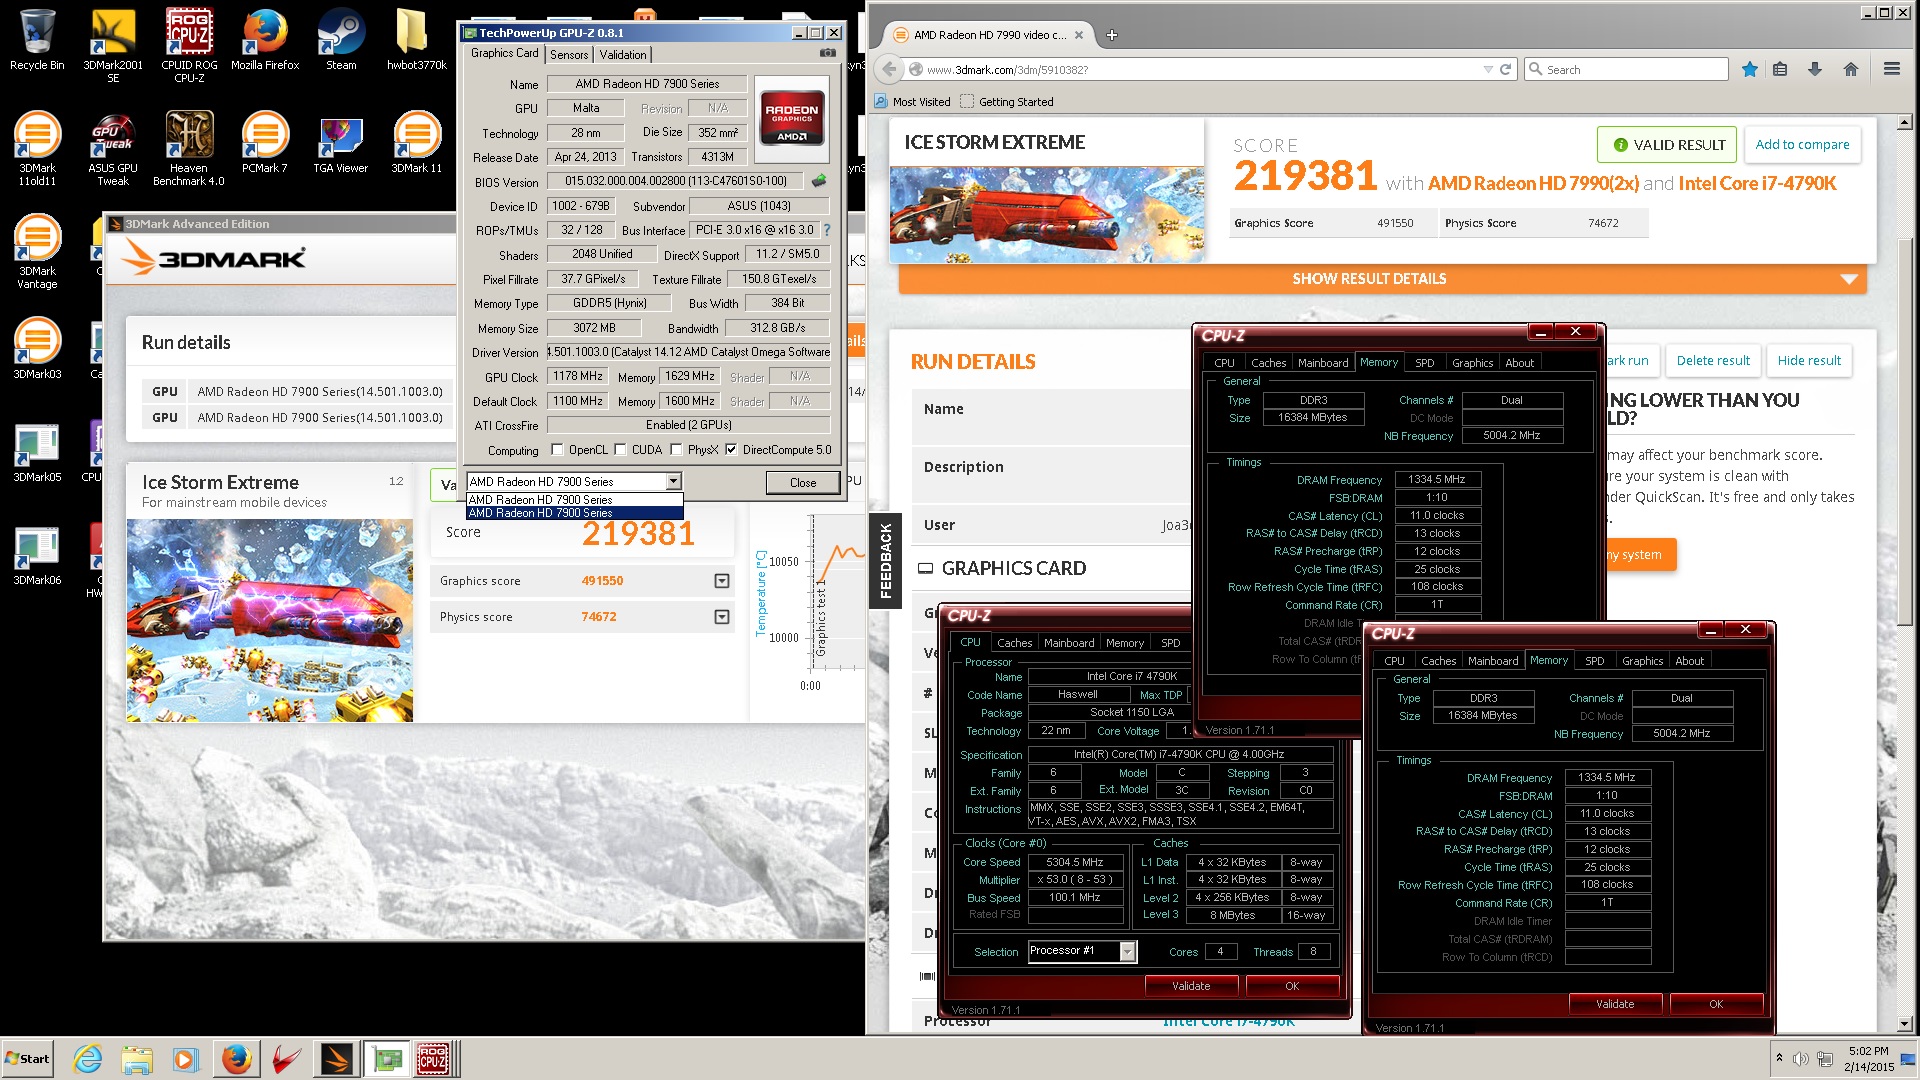This screenshot has width=1920, height=1080.
Task: Open About tab in bottom-right CPU-Z window
Action: [1689, 661]
